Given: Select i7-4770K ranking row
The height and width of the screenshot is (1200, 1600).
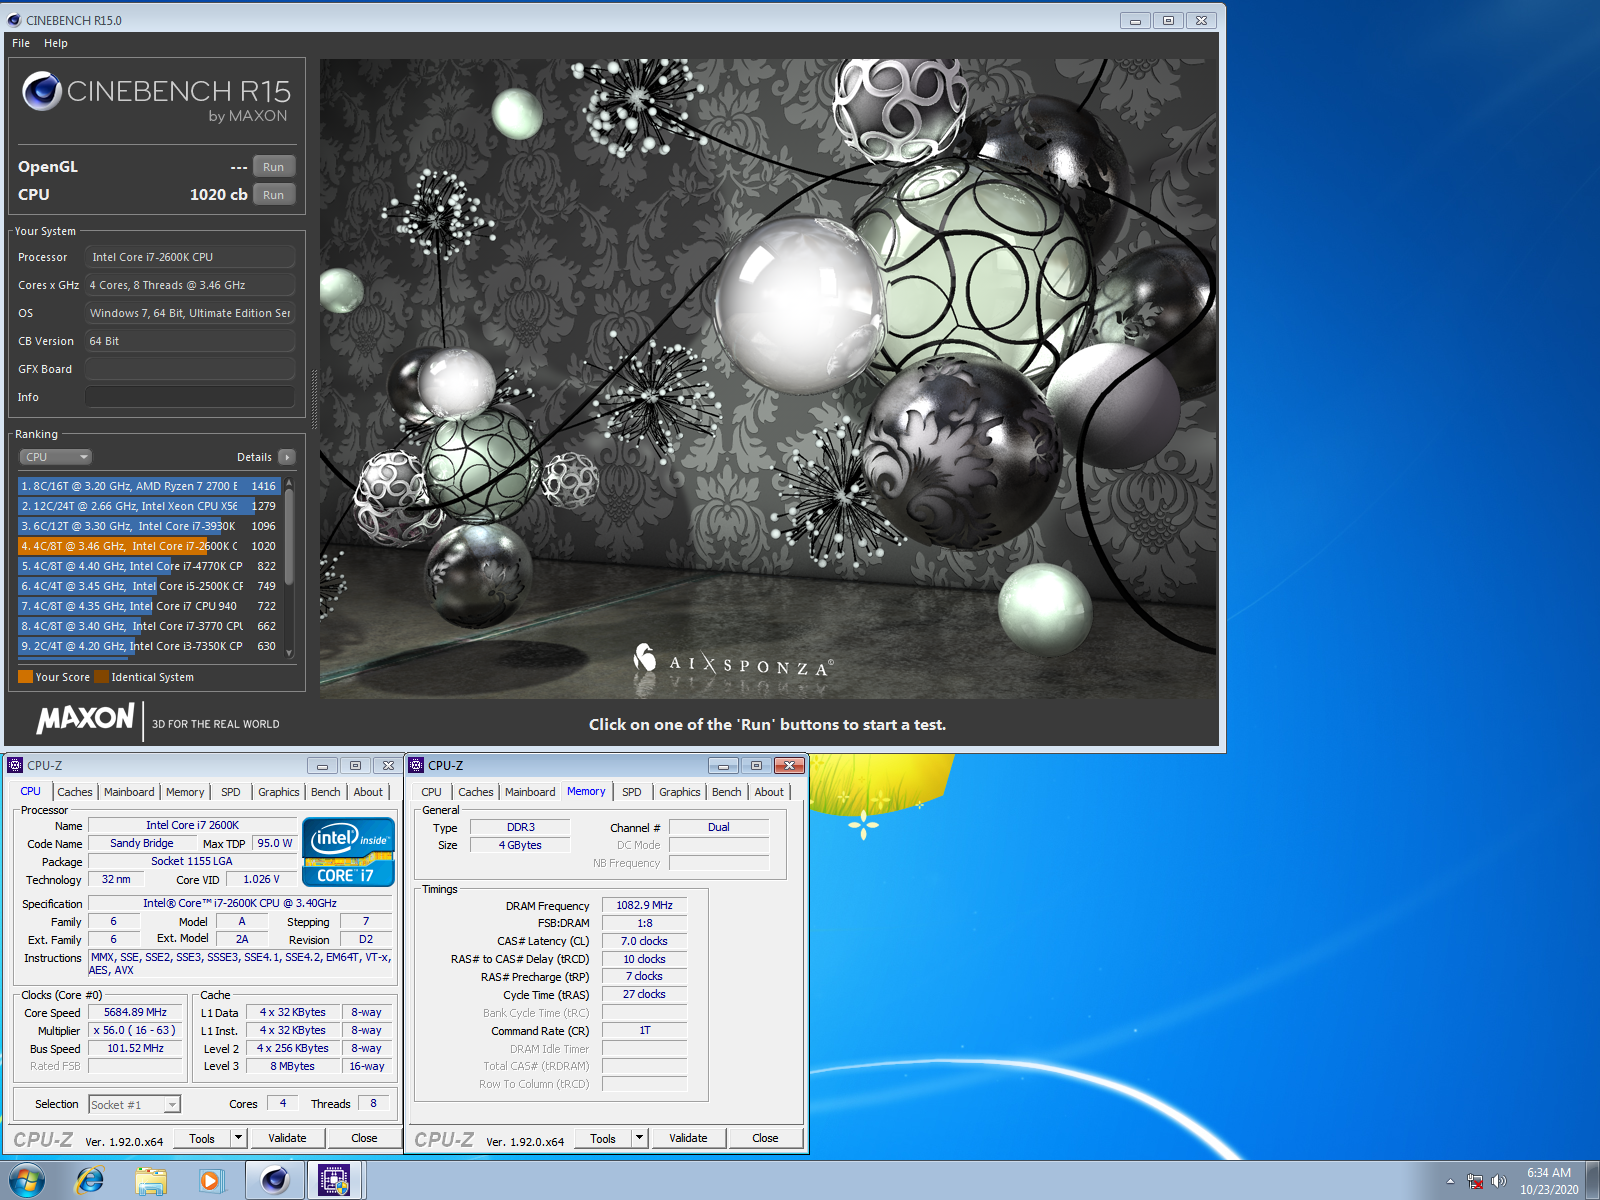Looking at the screenshot, I should pyautogui.click(x=149, y=566).
